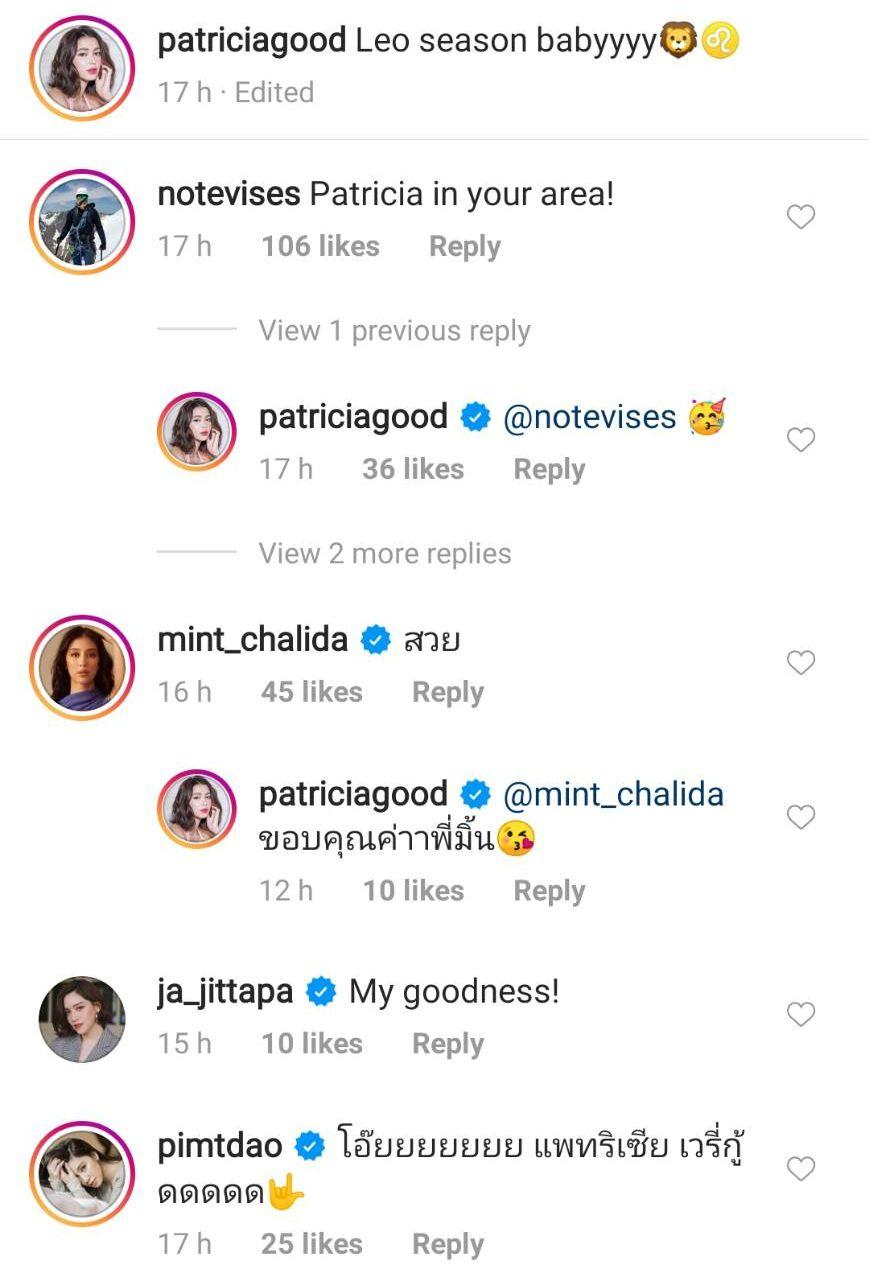The height and width of the screenshot is (1285, 869).
Task: Reply to pimtdao's comment
Action: click(x=447, y=1244)
